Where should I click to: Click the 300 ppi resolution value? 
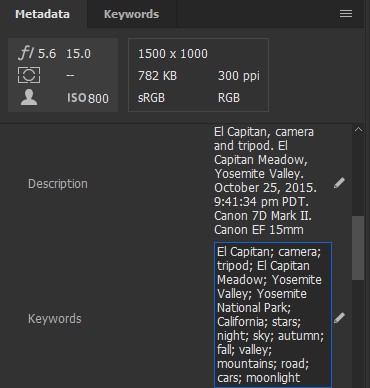(x=239, y=76)
